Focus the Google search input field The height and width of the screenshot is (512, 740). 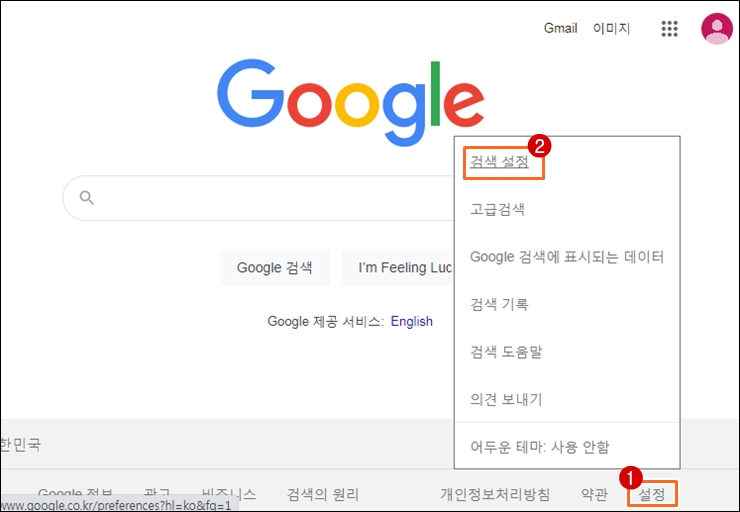coord(259,198)
